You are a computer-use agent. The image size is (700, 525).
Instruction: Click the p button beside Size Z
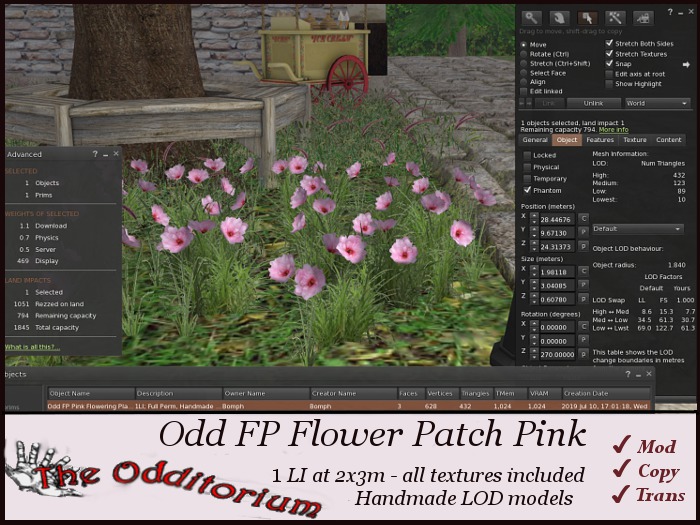tap(583, 299)
